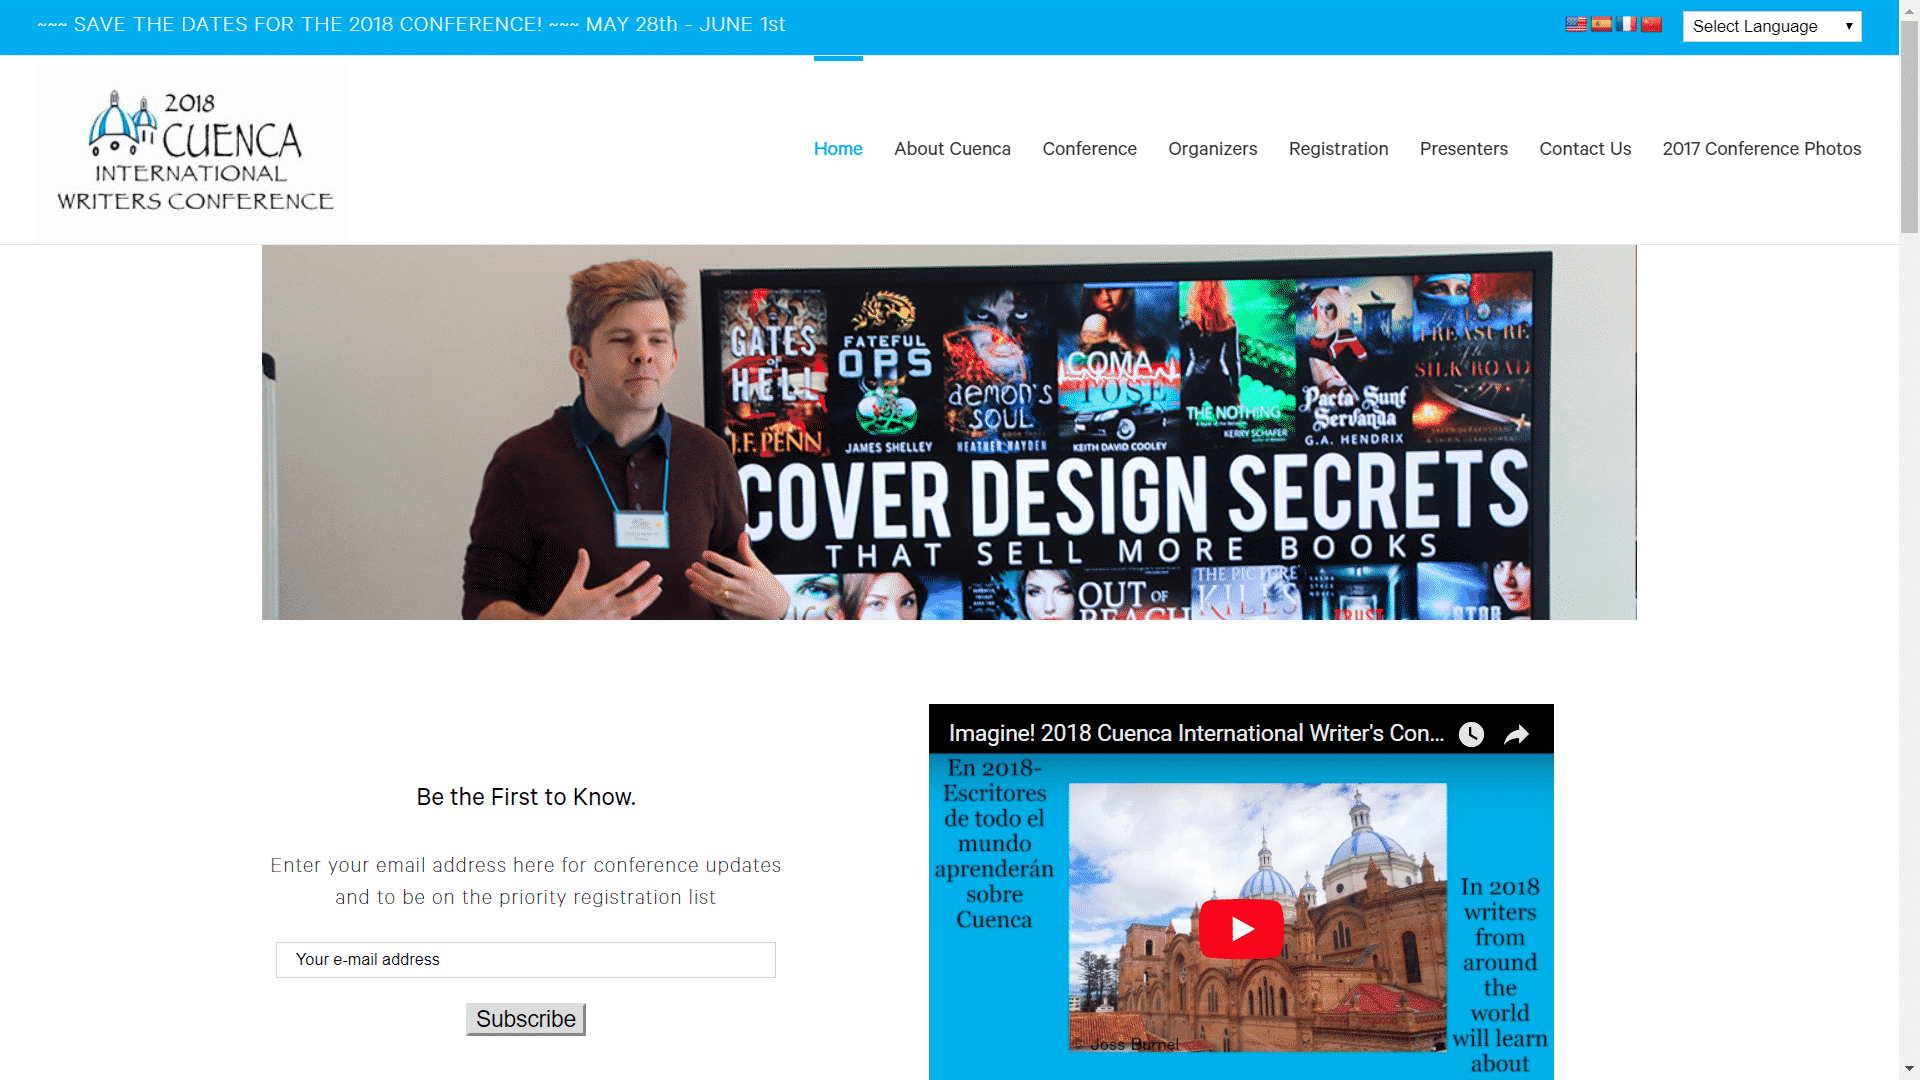The image size is (1920, 1080).
Task: Select the US English flag icon
Action: tap(1576, 24)
